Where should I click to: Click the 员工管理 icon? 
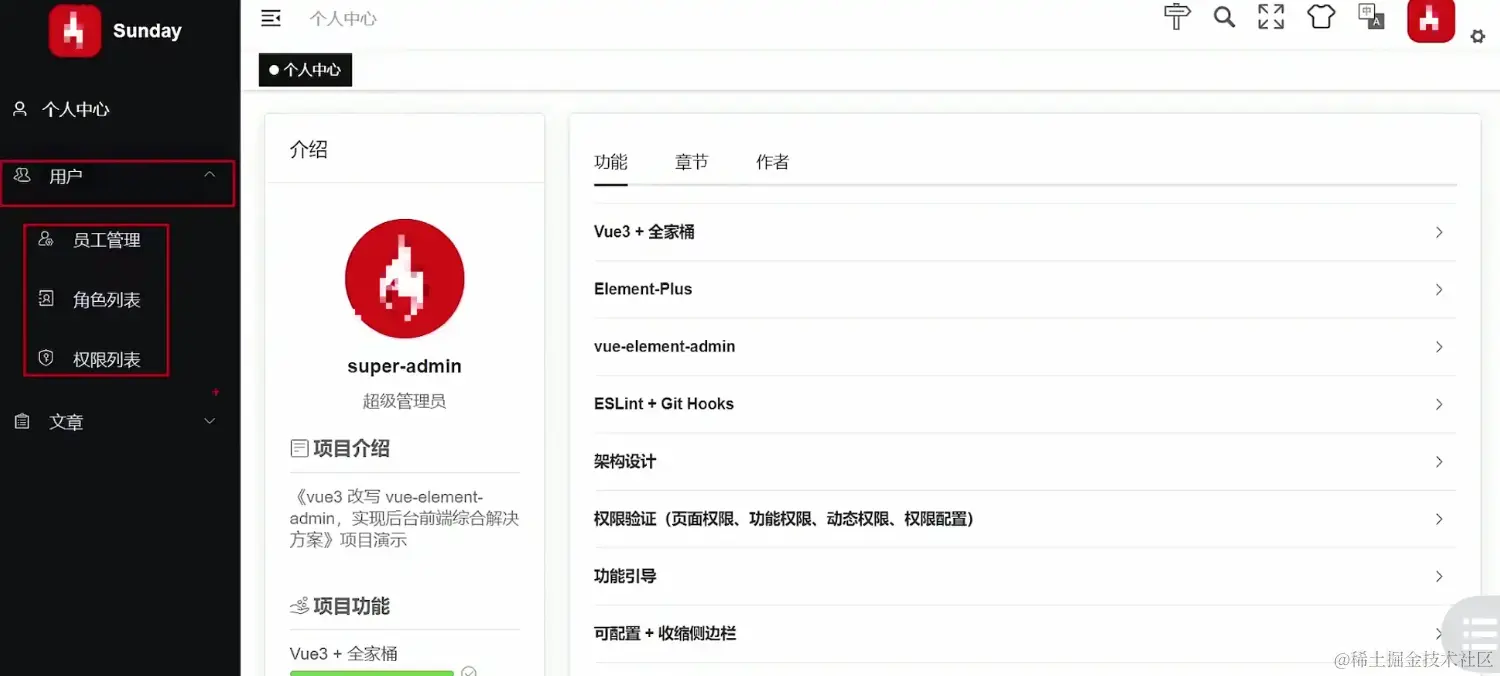45,239
